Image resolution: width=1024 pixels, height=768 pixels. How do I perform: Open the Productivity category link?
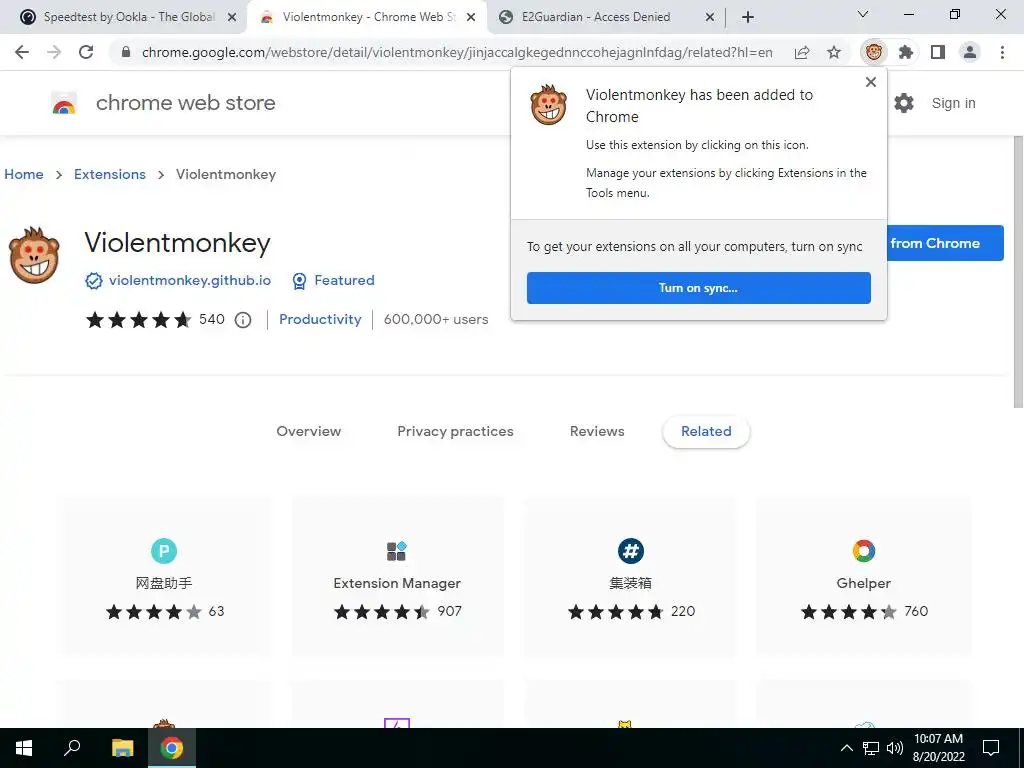click(x=320, y=319)
